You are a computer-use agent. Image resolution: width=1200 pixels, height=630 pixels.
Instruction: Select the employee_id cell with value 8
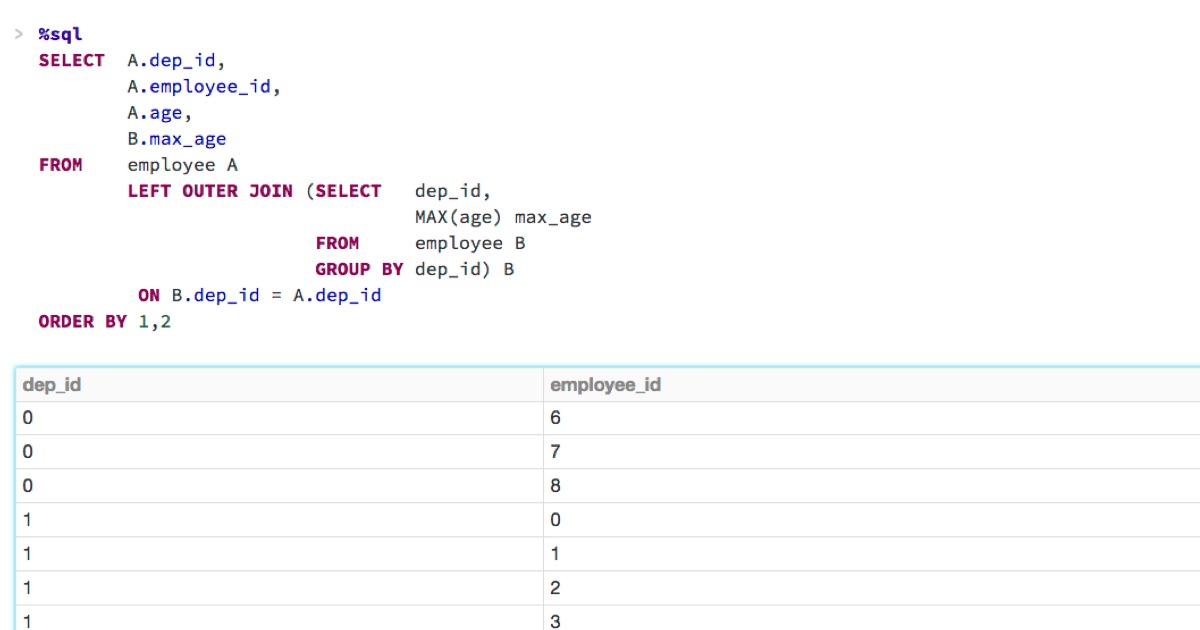(x=556, y=486)
